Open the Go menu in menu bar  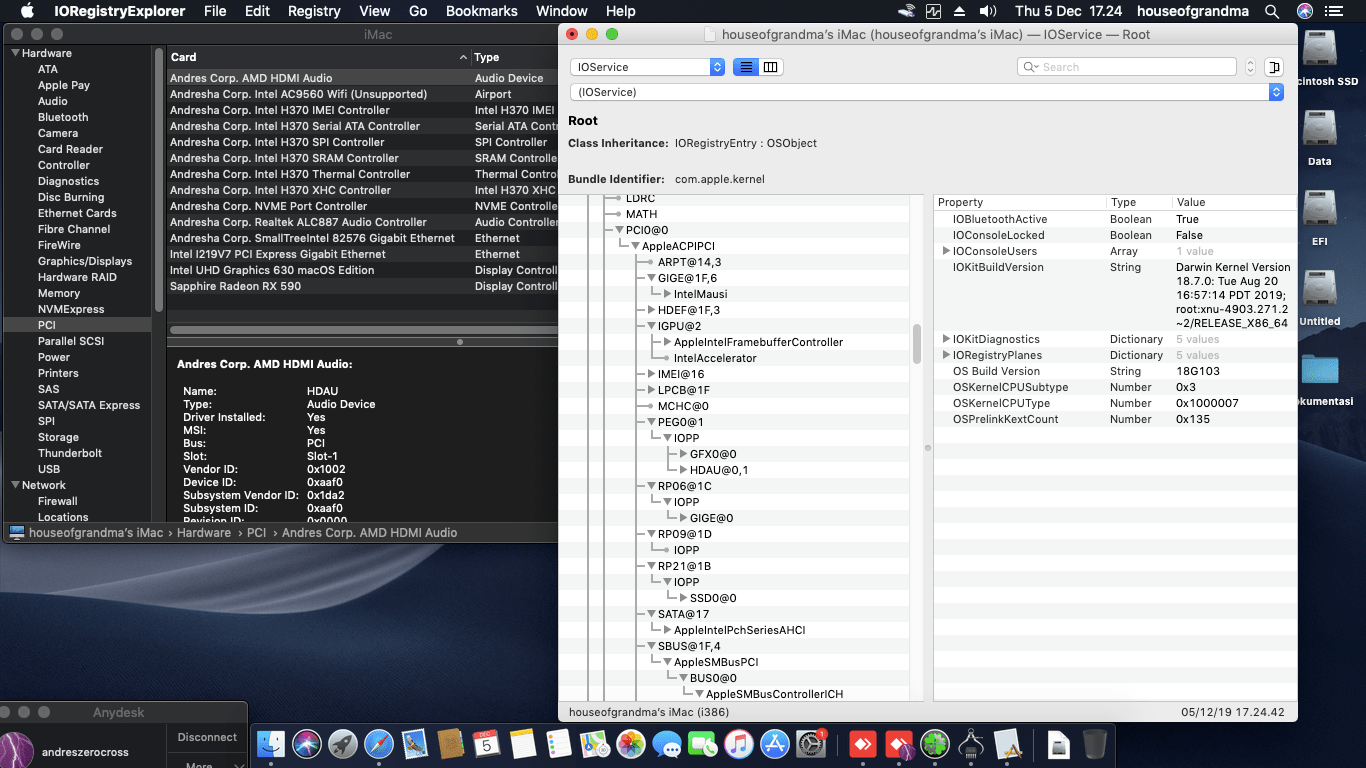pos(418,11)
